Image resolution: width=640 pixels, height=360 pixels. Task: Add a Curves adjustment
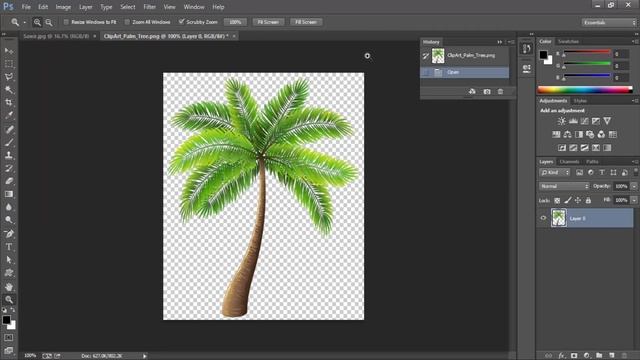pos(584,121)
